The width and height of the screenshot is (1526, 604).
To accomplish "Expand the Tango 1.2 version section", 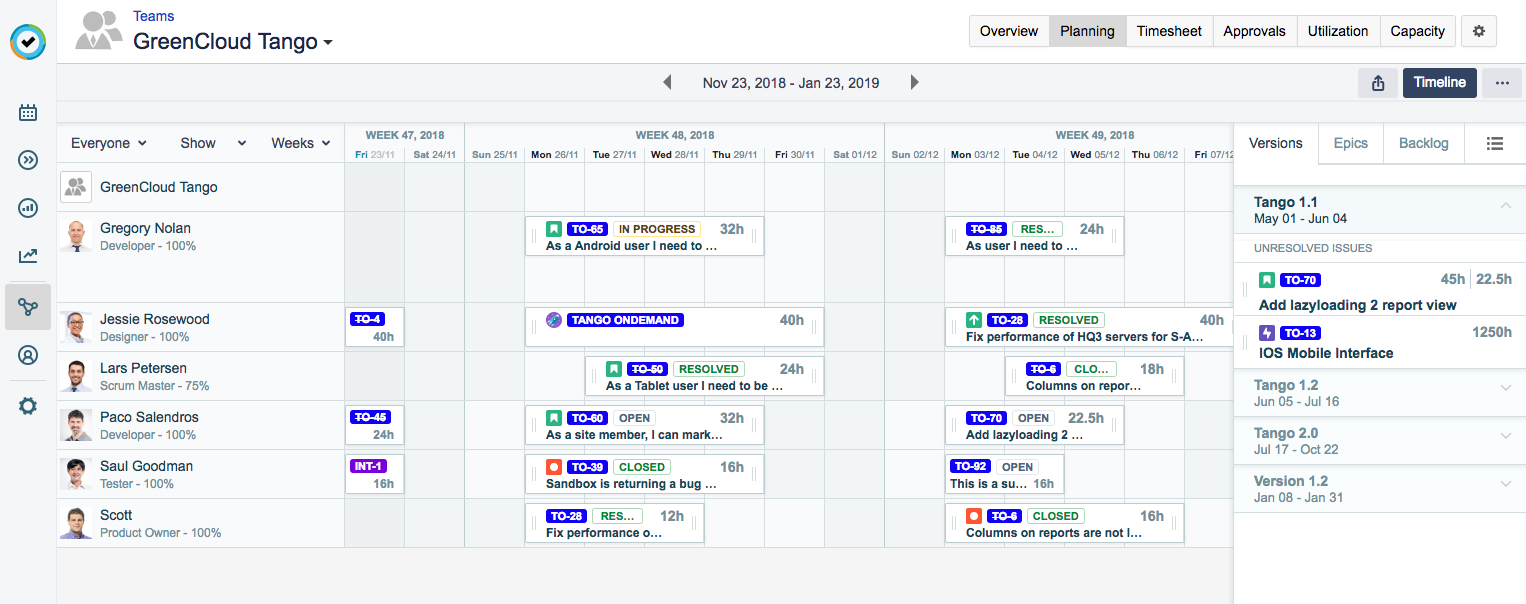I will pos(1505,387).
